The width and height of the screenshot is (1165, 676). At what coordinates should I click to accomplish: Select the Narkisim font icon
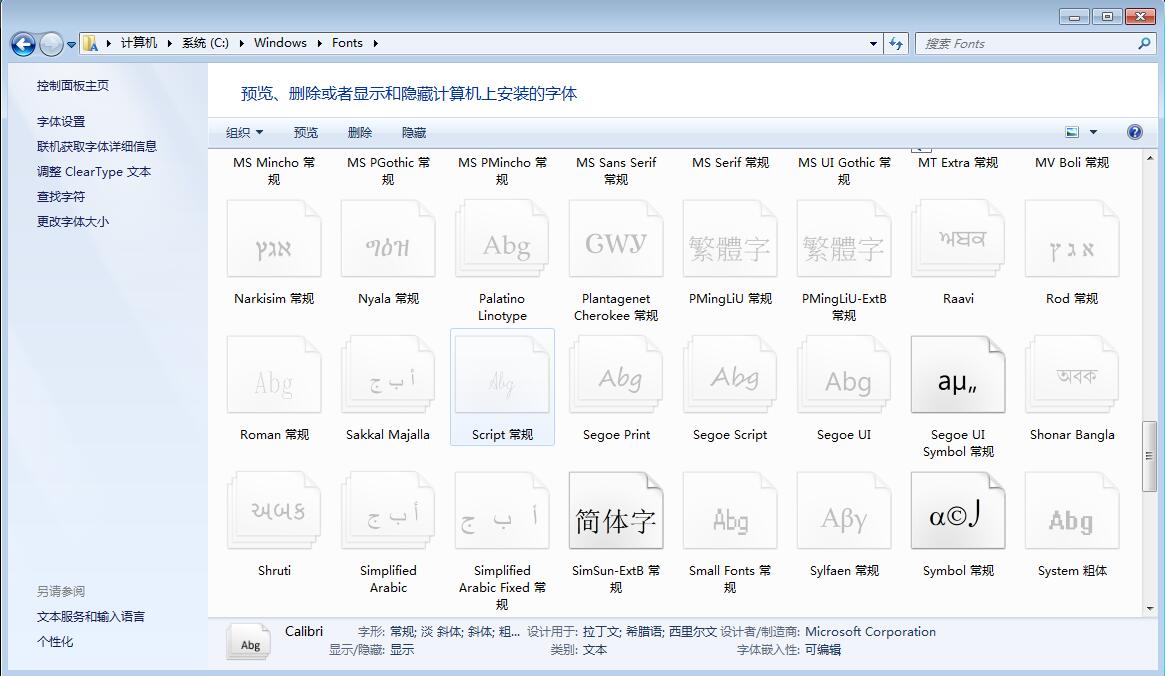pyautogui.click(x=274, y=239)
